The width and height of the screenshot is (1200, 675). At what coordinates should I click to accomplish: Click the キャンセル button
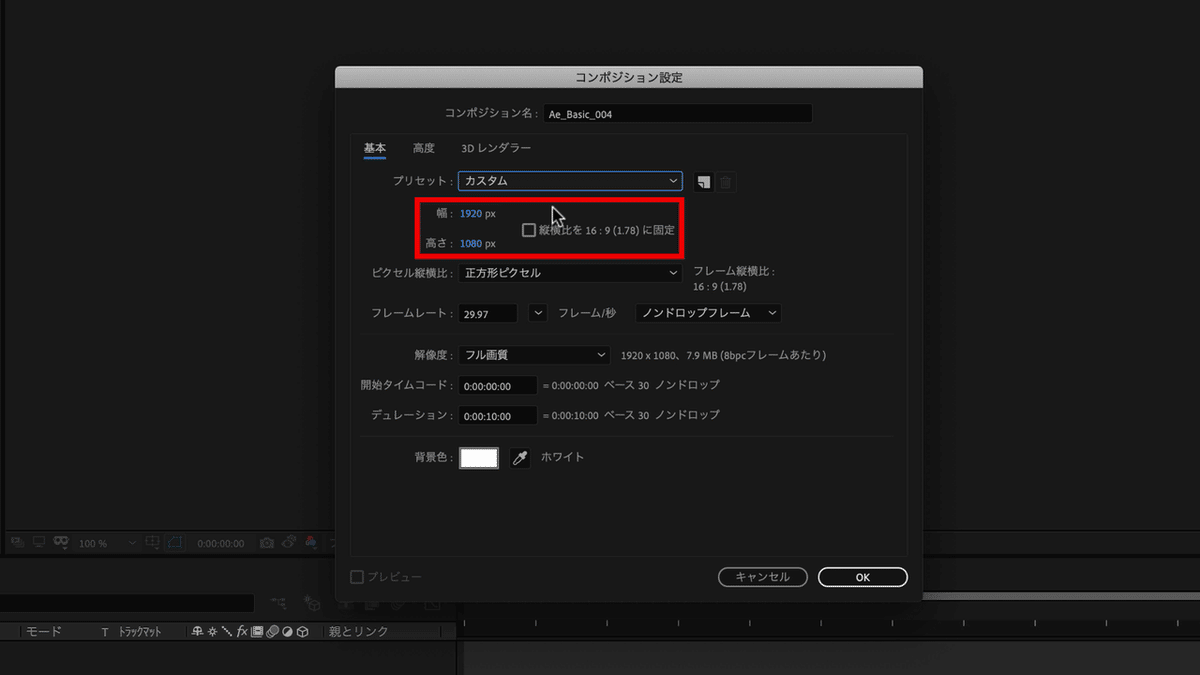click(x=763, y=577)
